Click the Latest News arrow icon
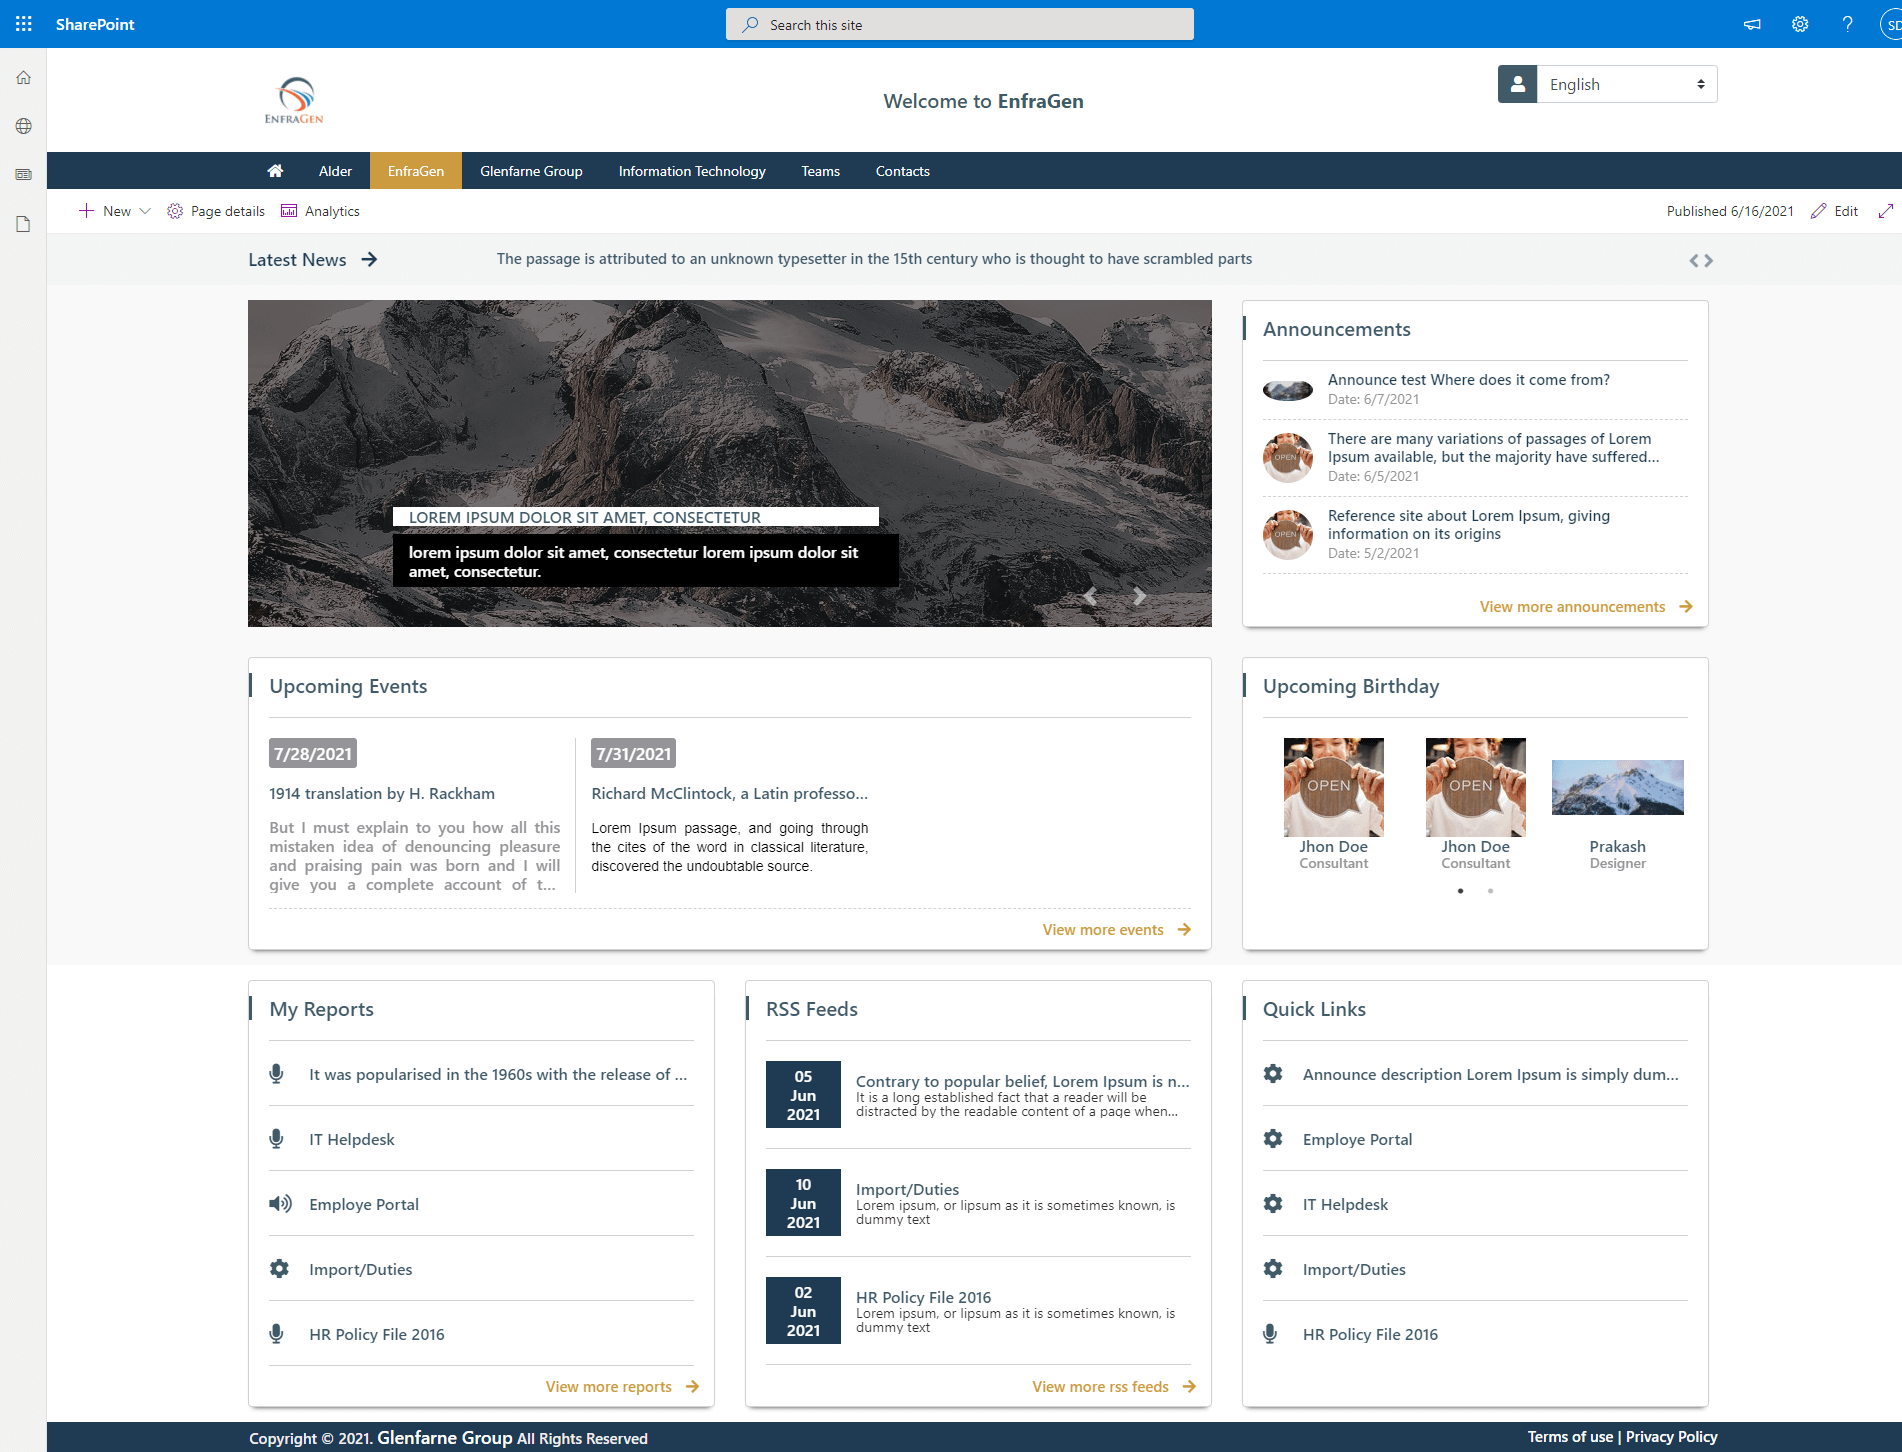Viewport: 1902px width, 1452px height. coord(369,259)
